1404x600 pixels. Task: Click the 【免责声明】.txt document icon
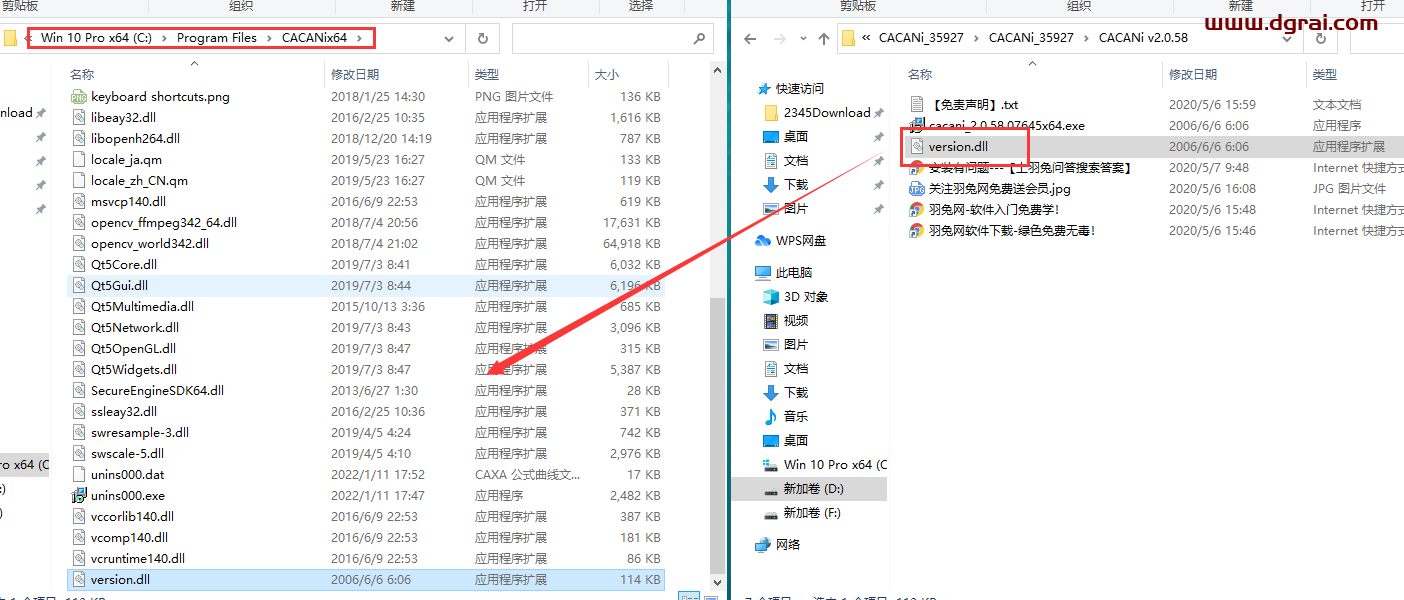point(917,104)
